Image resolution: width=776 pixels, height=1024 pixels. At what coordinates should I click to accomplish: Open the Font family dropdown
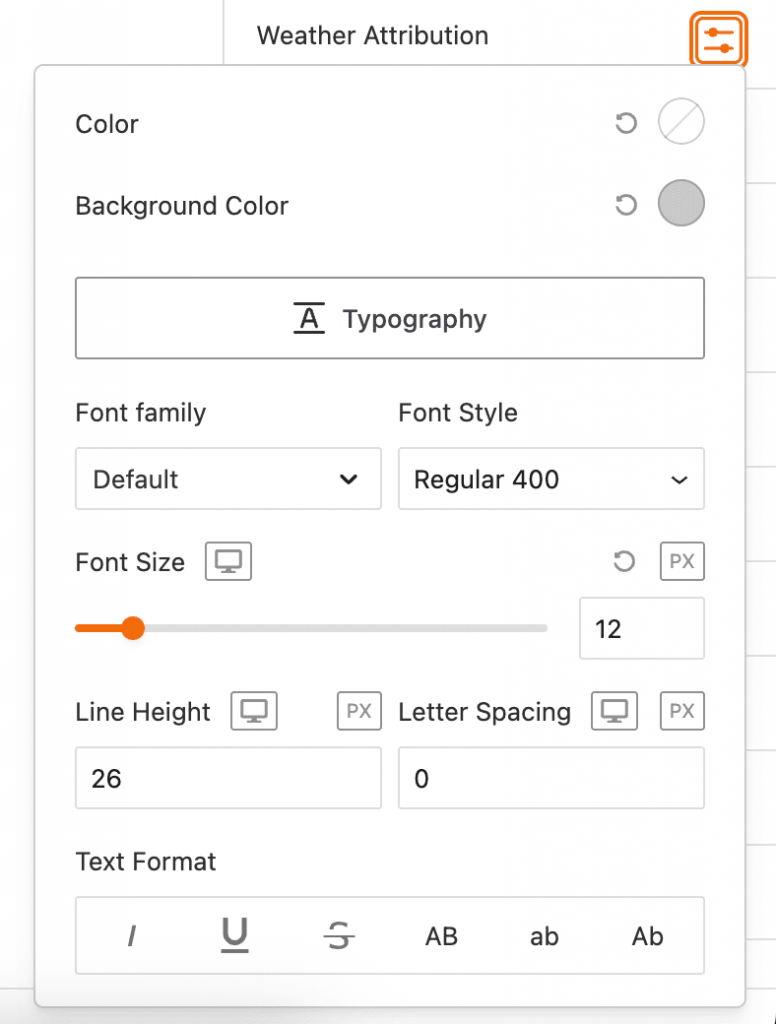pyautogui.click(x=228, y=479)
